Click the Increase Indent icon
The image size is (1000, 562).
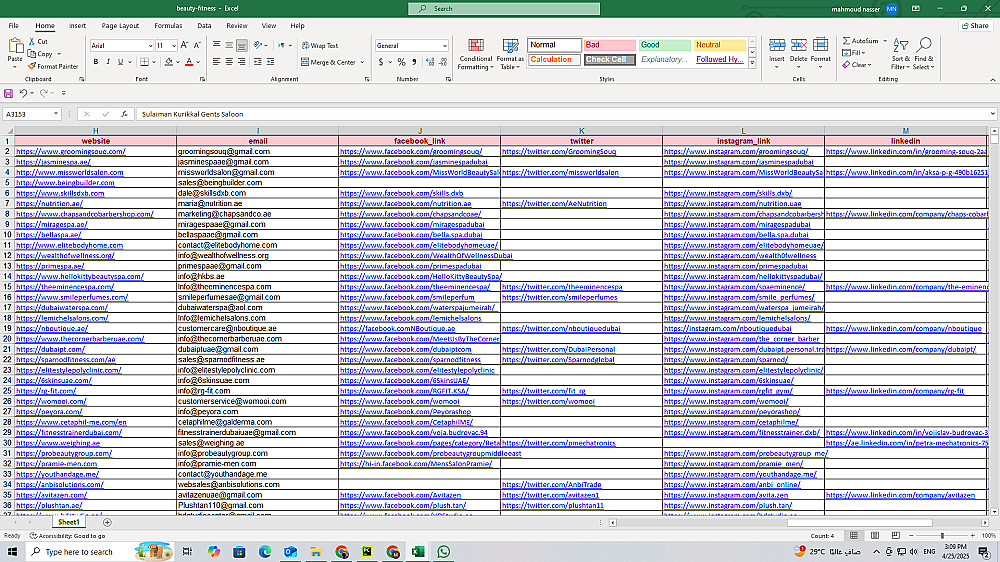[x=270, y=62]
